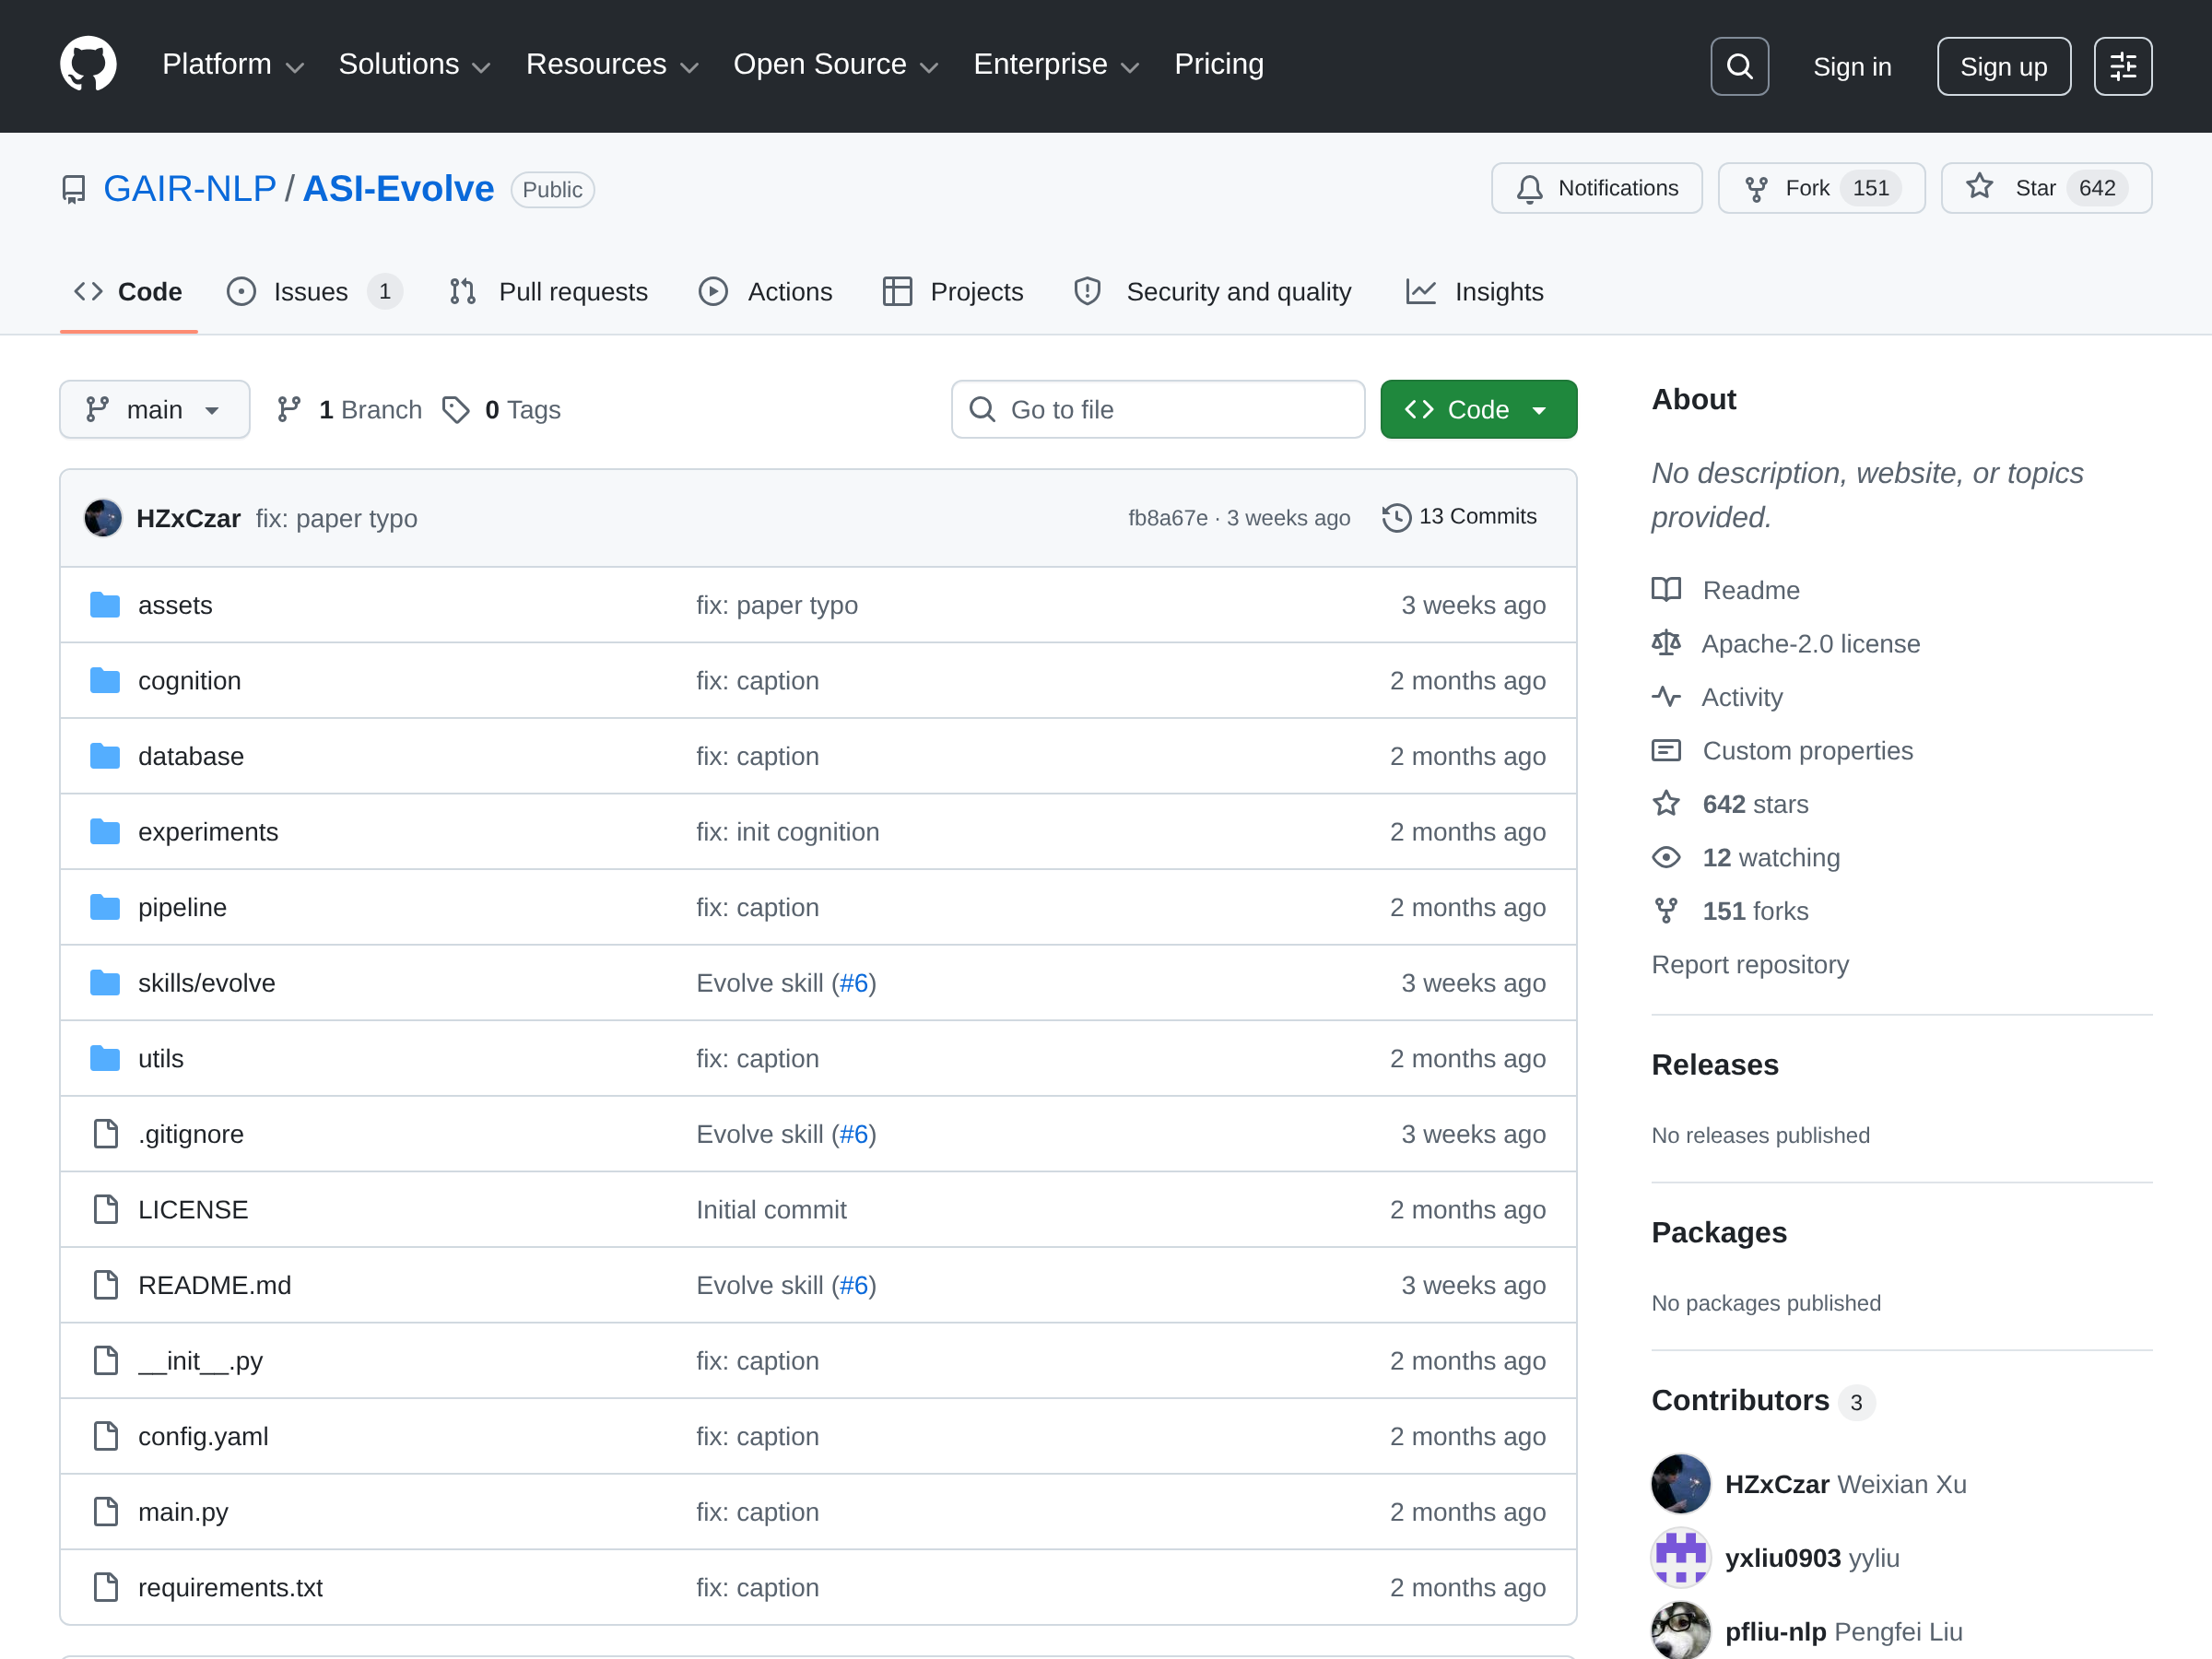Click the assets folder icon

[105, 605]
